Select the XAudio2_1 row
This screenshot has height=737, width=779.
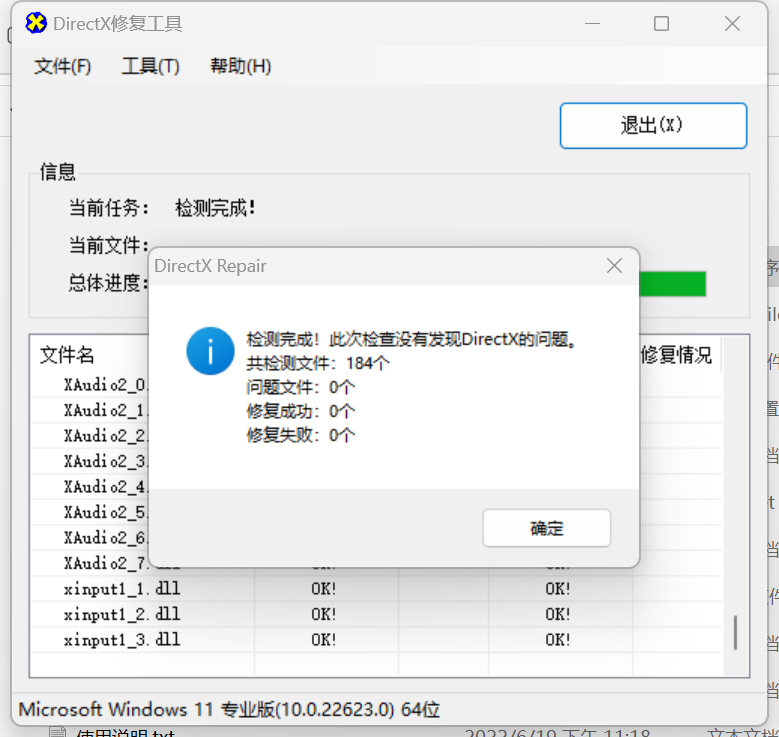90,410
